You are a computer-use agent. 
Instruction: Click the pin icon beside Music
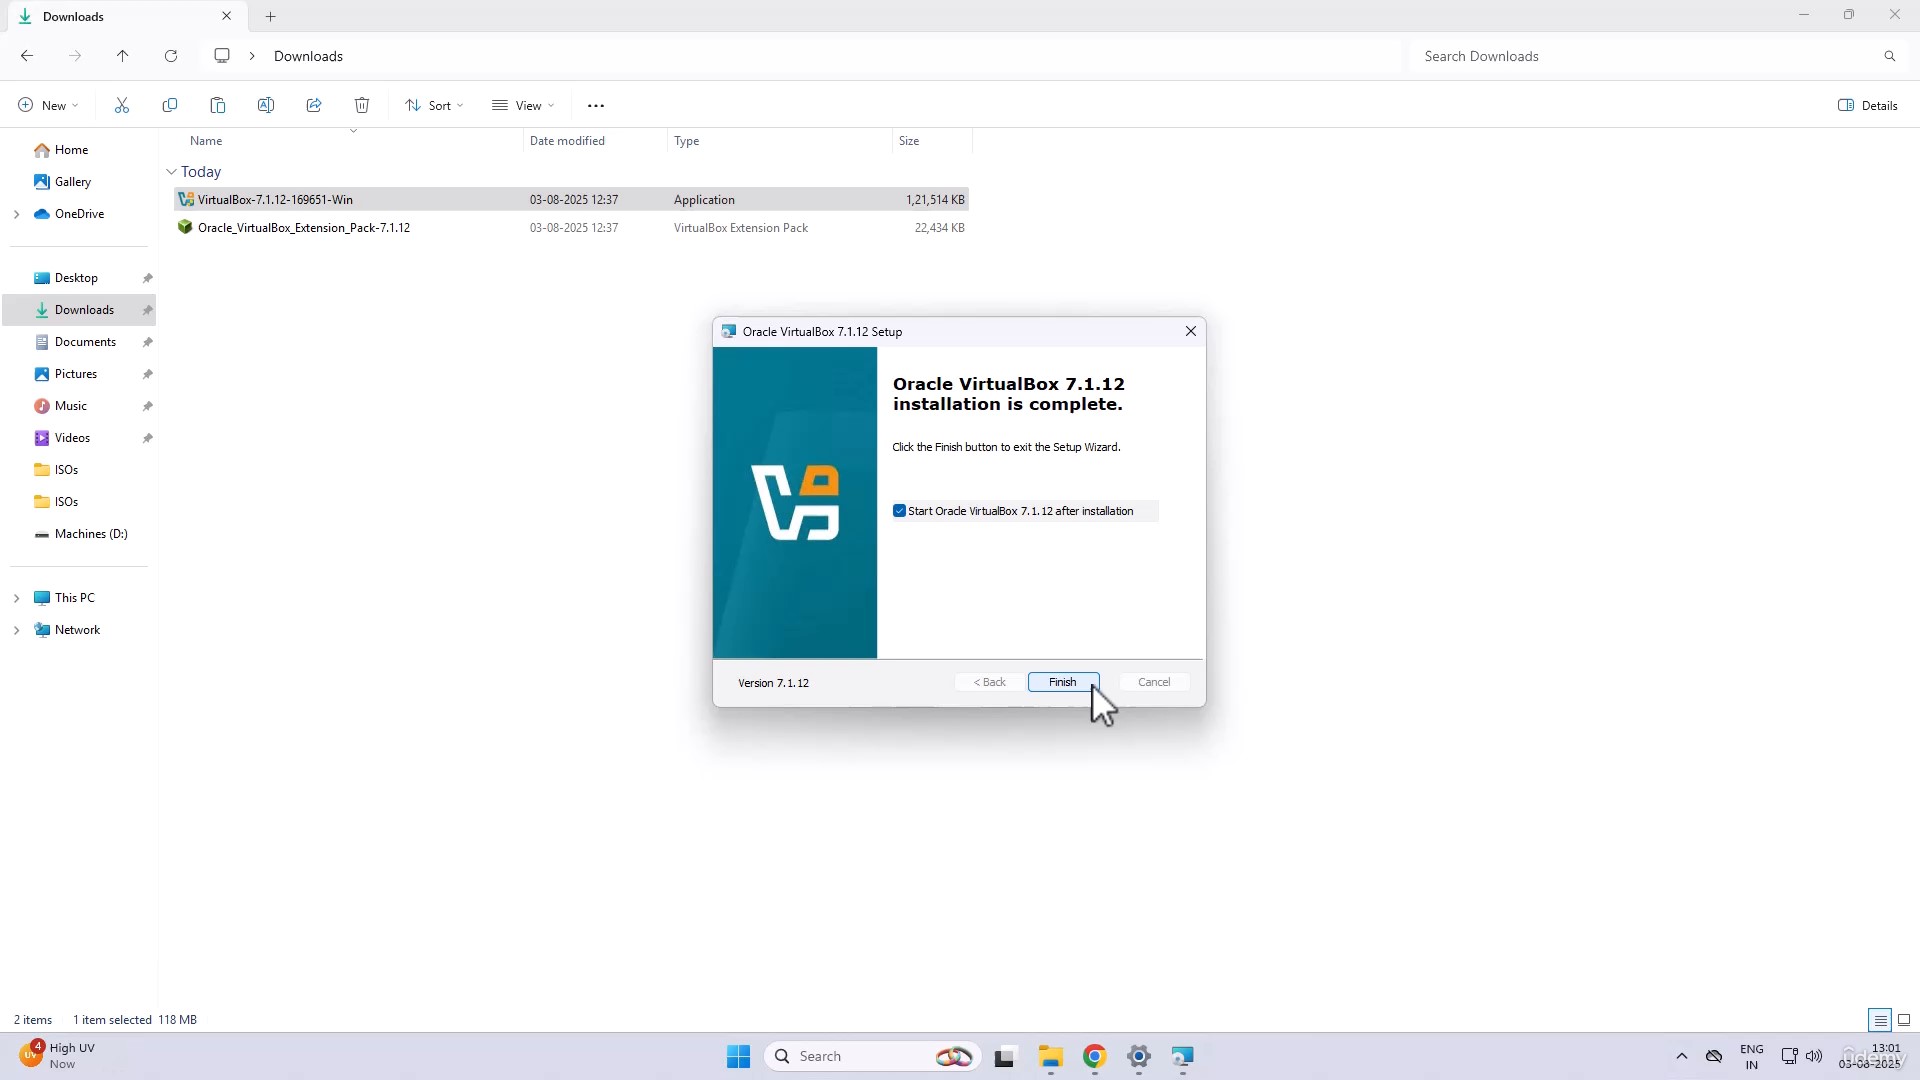tap(147, 406)
